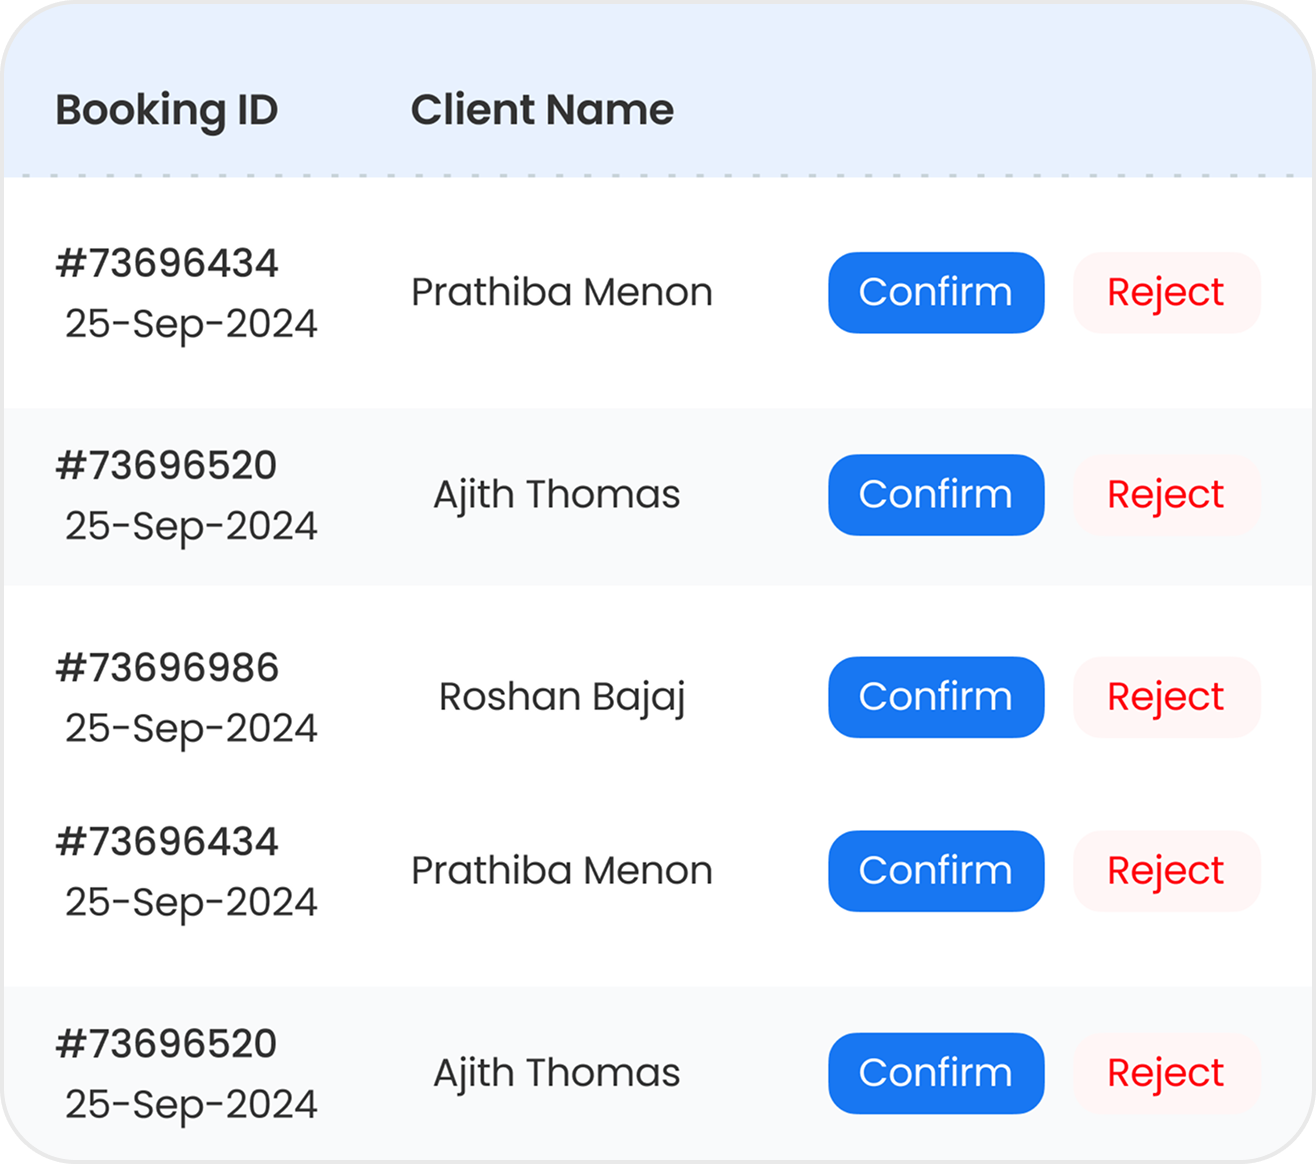Image resolution: width=1316 pixels, height=1164 pixels.
Task: Confirm booking #73696434 for Prathiba Menon
Action: 935,292
